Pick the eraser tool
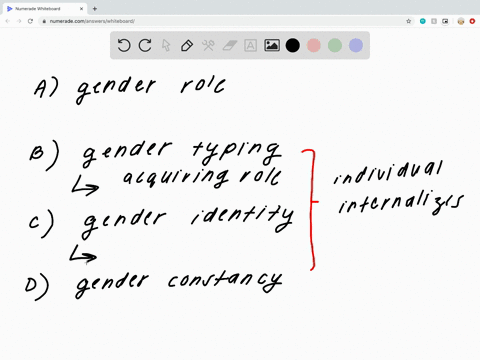 229,45
